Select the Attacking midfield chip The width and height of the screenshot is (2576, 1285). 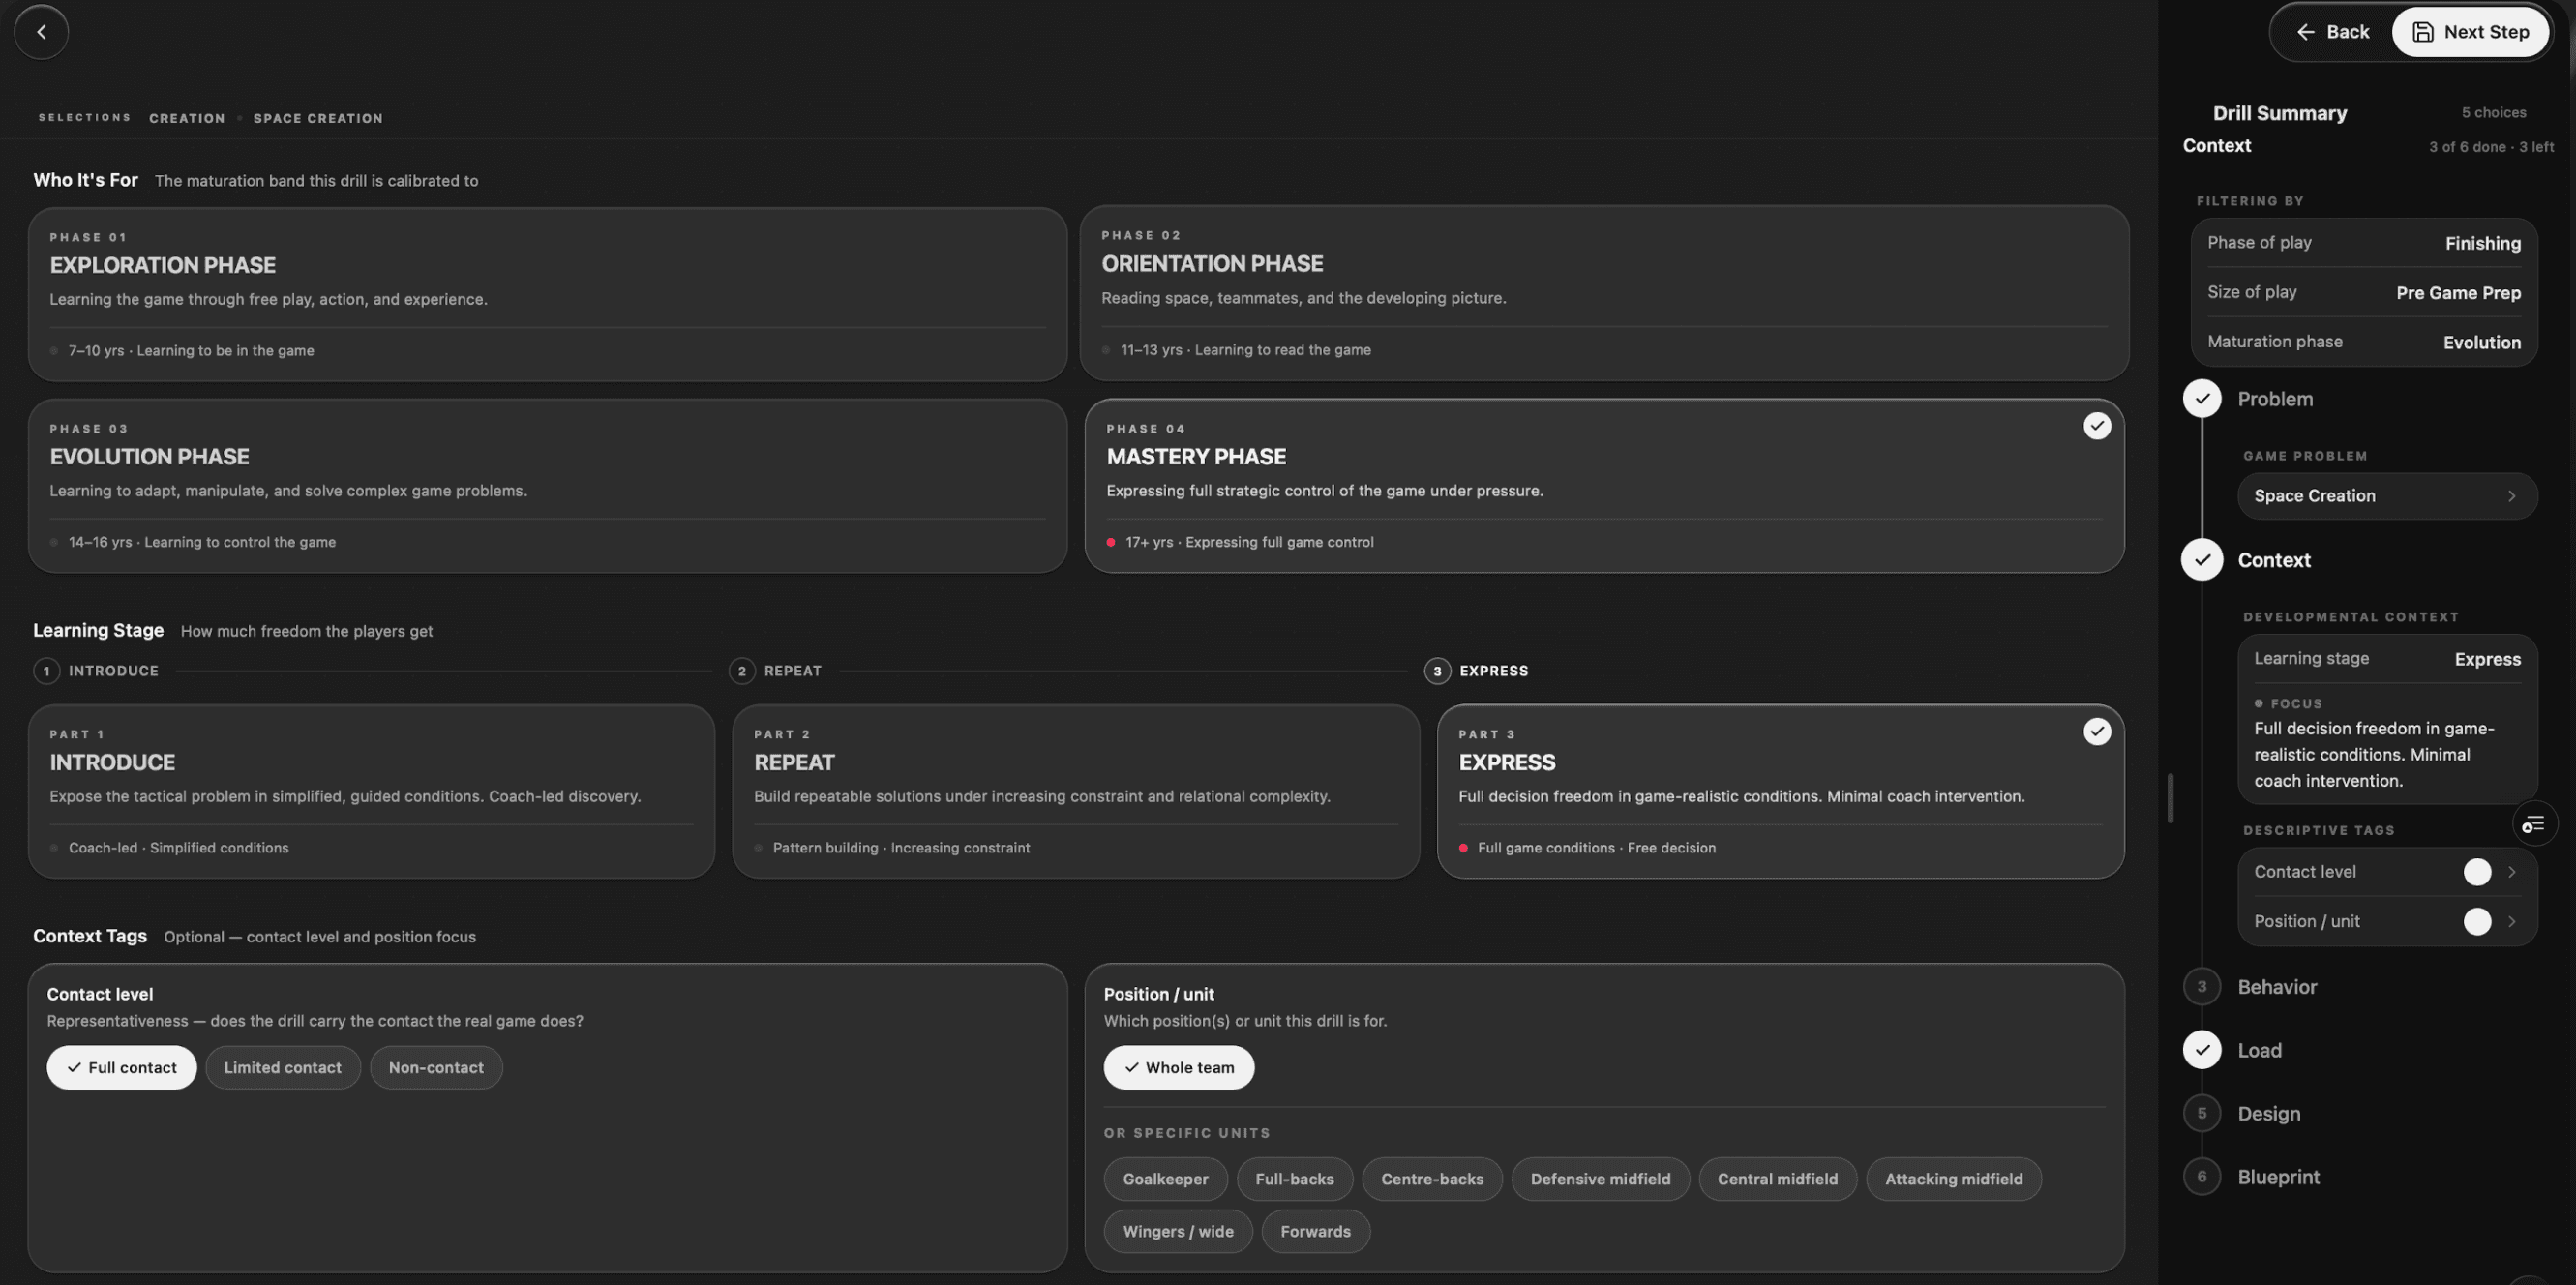tap(1953, 1180)
